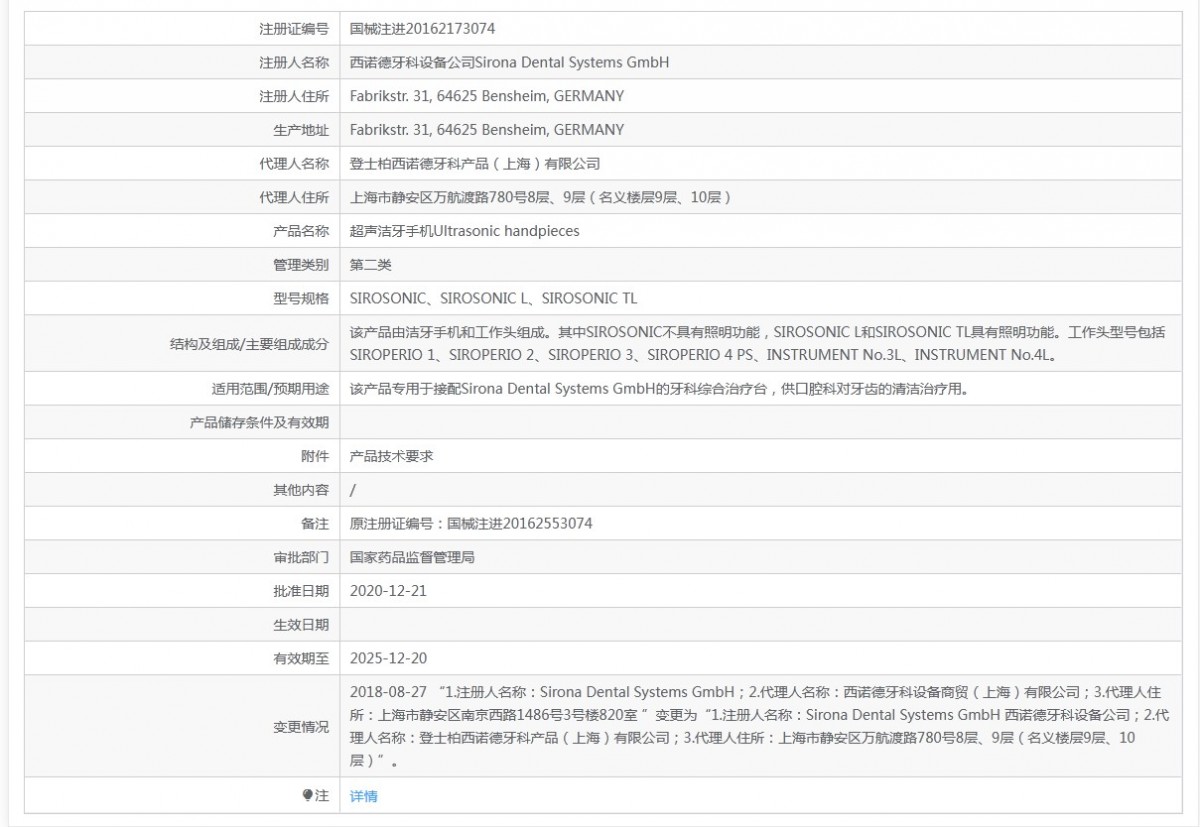Click approval date 2020-12-21

tap(389, 591)
